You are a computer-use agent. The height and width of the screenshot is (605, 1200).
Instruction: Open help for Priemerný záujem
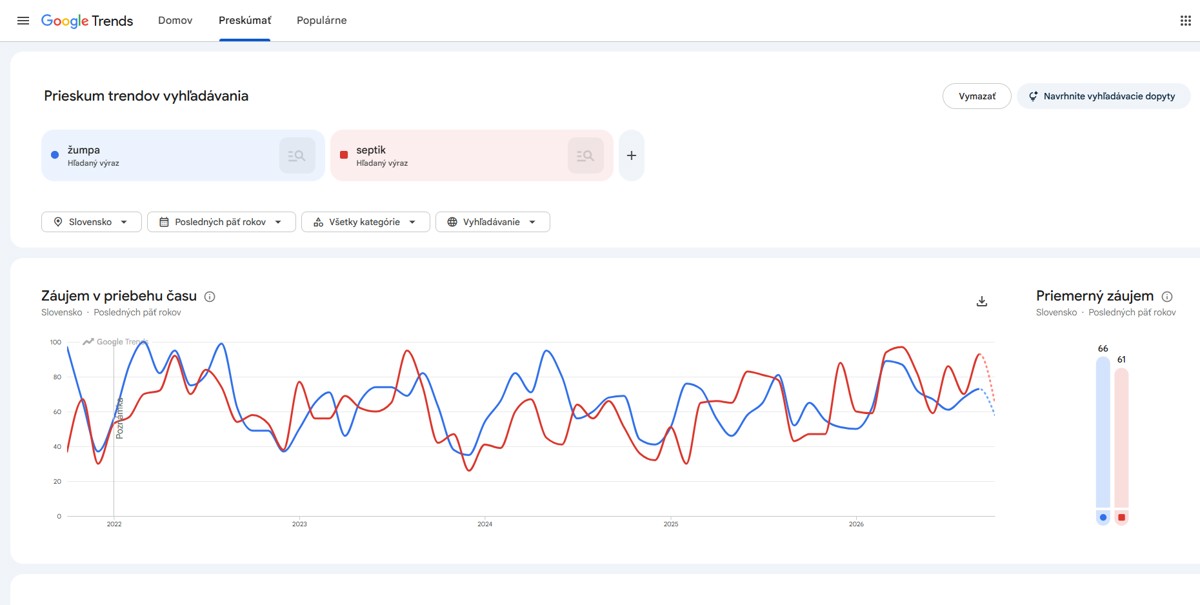[x=1167, y=296]
